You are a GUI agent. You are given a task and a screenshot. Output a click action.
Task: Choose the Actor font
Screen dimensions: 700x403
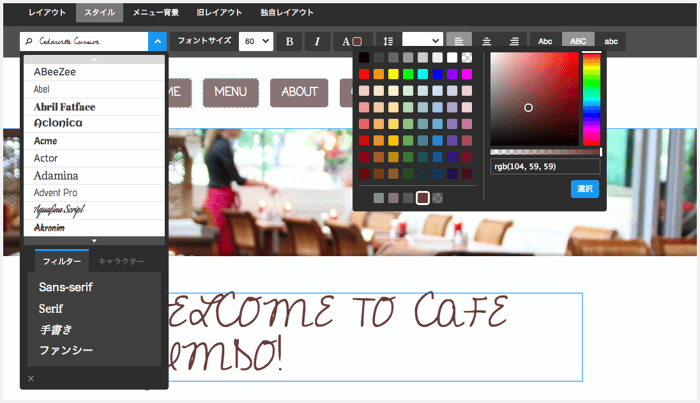click(94, 158)
